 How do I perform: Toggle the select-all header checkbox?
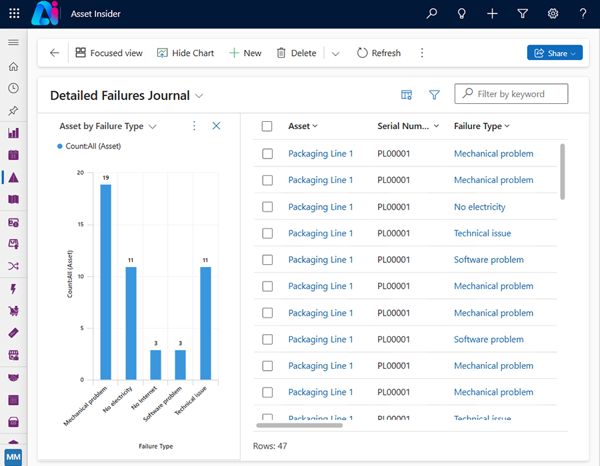tap(267, 126)
